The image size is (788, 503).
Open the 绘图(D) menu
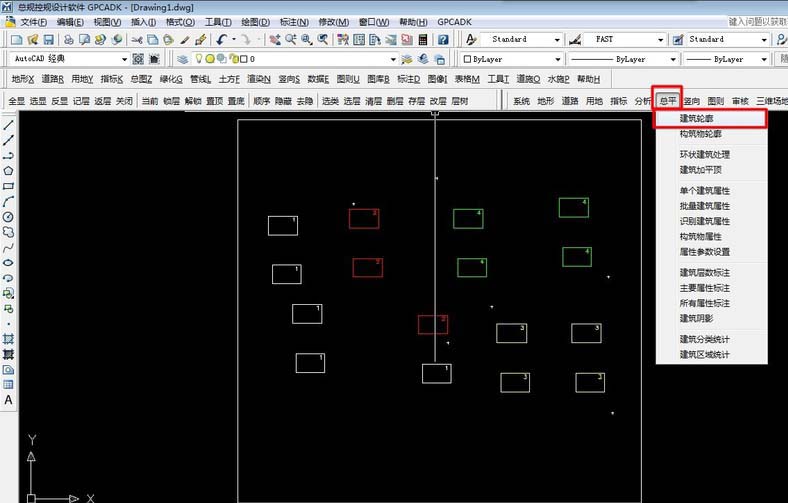point(256,21)
